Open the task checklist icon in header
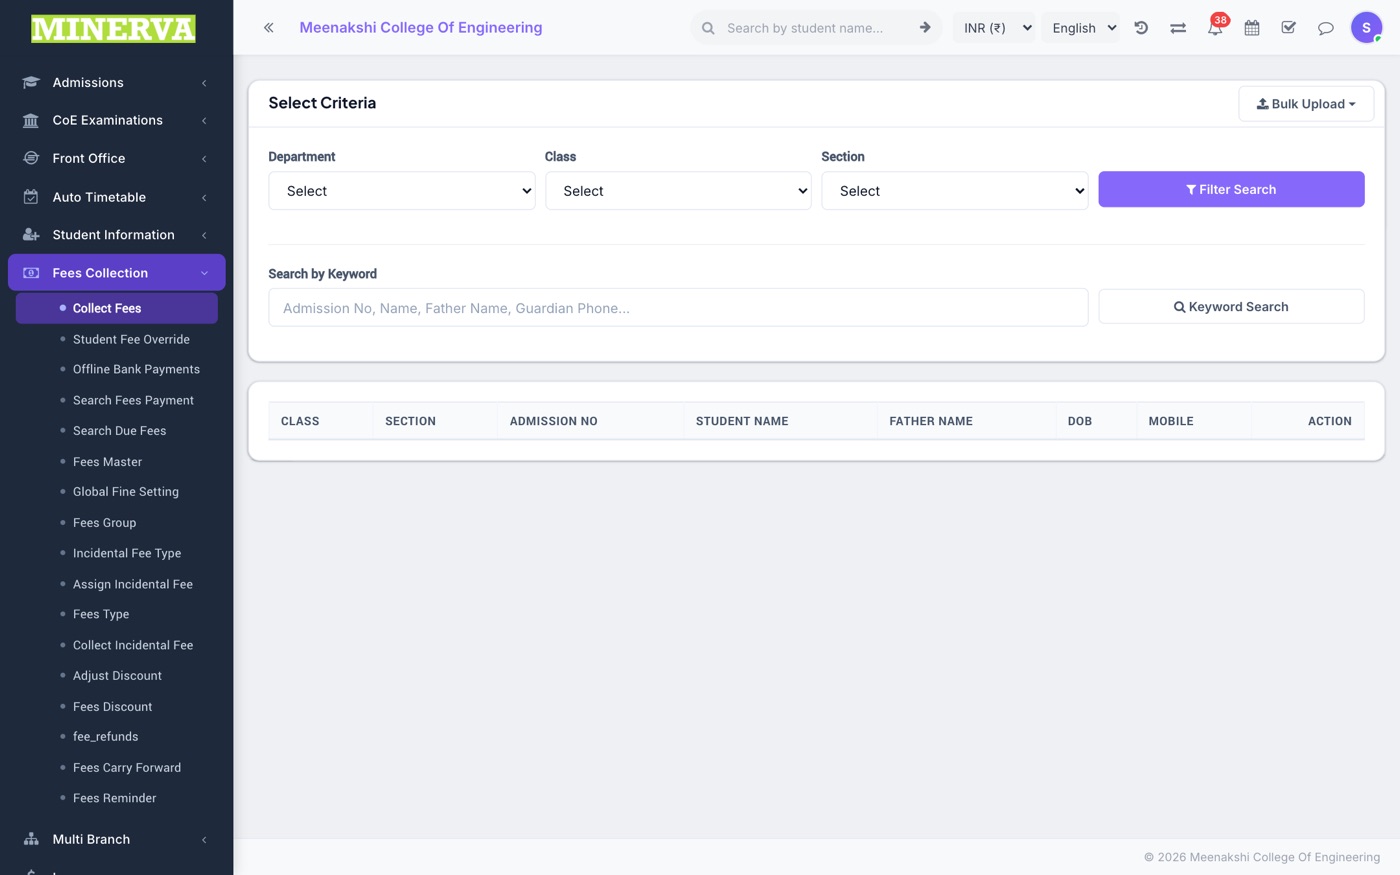This screenshot has height=875, width=1400. pyautogui.click(x=1289, y=28)
